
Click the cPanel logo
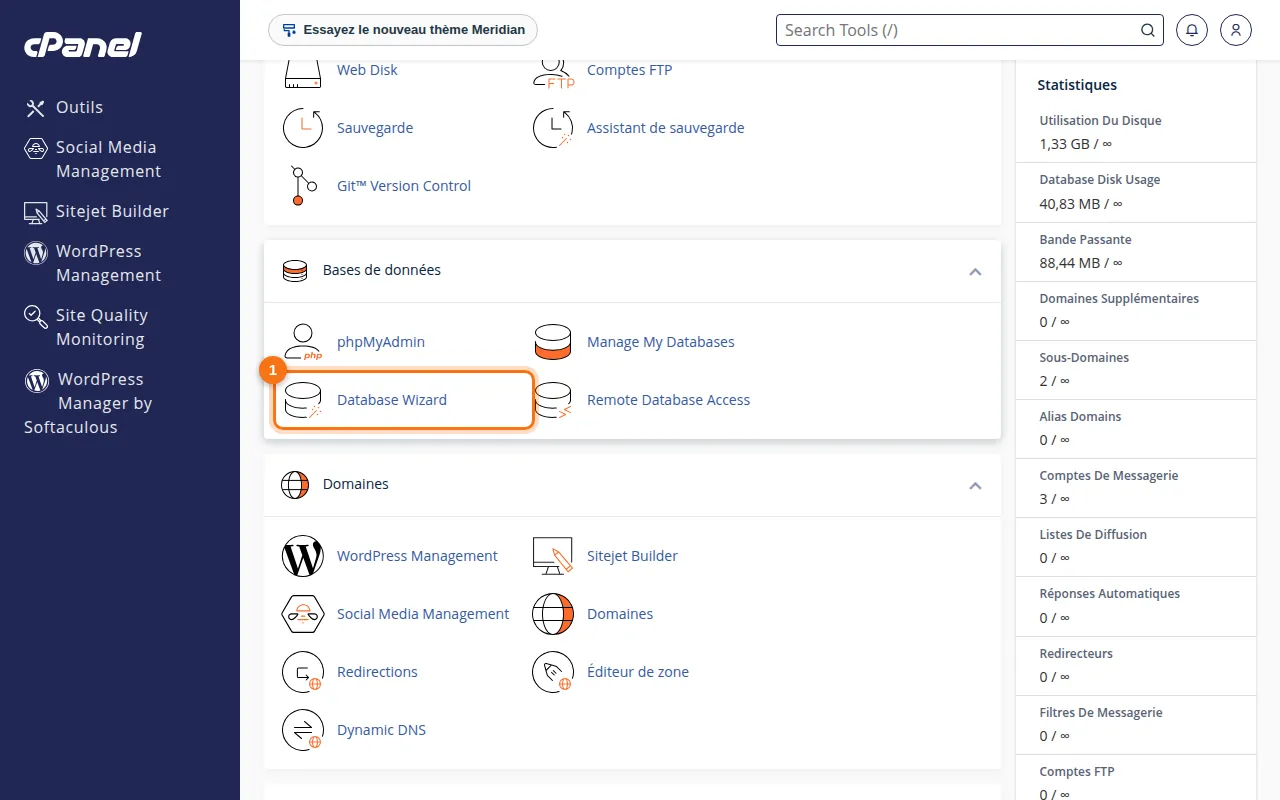coord(83,44)
